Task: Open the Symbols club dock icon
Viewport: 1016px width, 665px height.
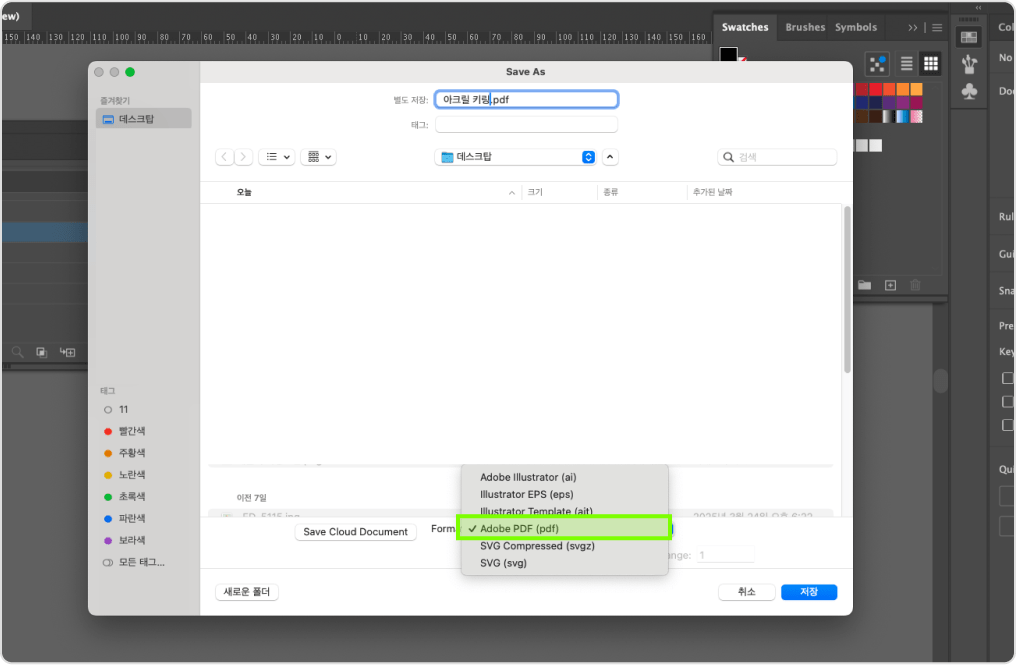Action: click(968, 92)
